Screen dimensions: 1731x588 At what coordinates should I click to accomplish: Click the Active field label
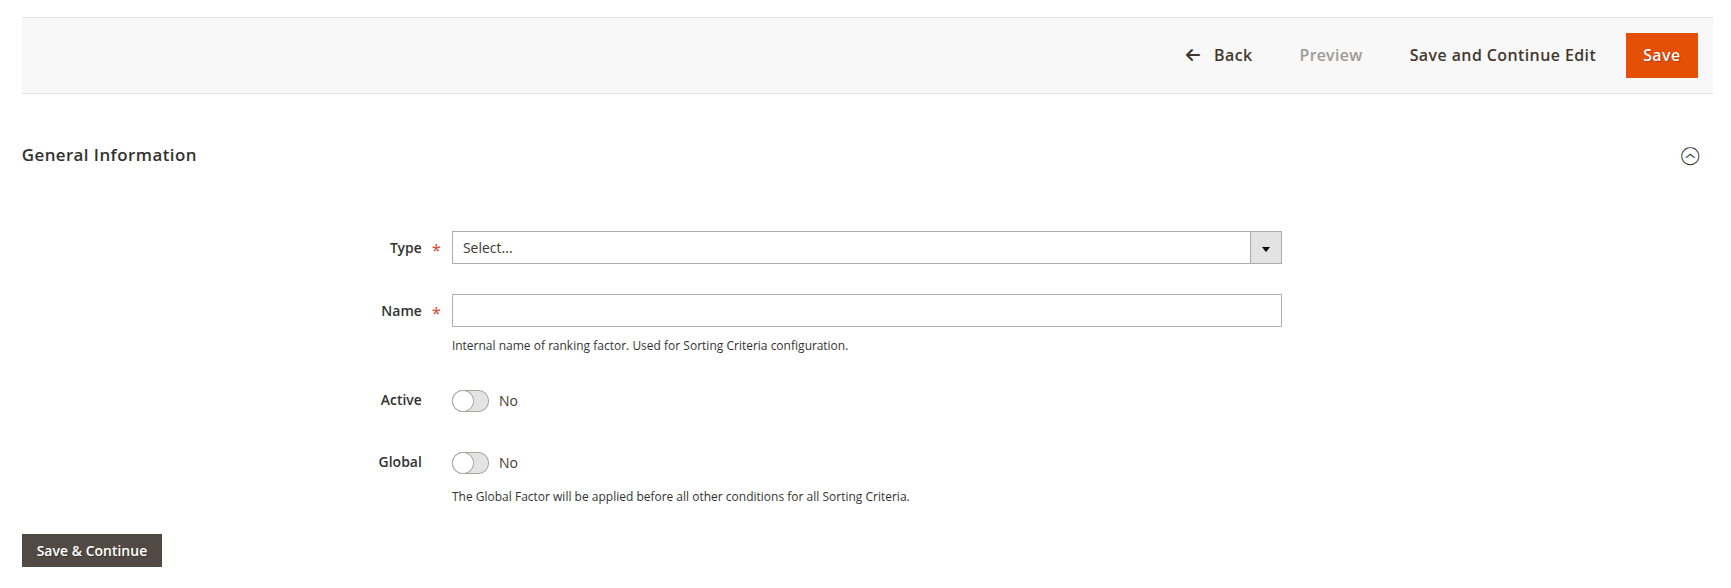click(x=401, y=400)
